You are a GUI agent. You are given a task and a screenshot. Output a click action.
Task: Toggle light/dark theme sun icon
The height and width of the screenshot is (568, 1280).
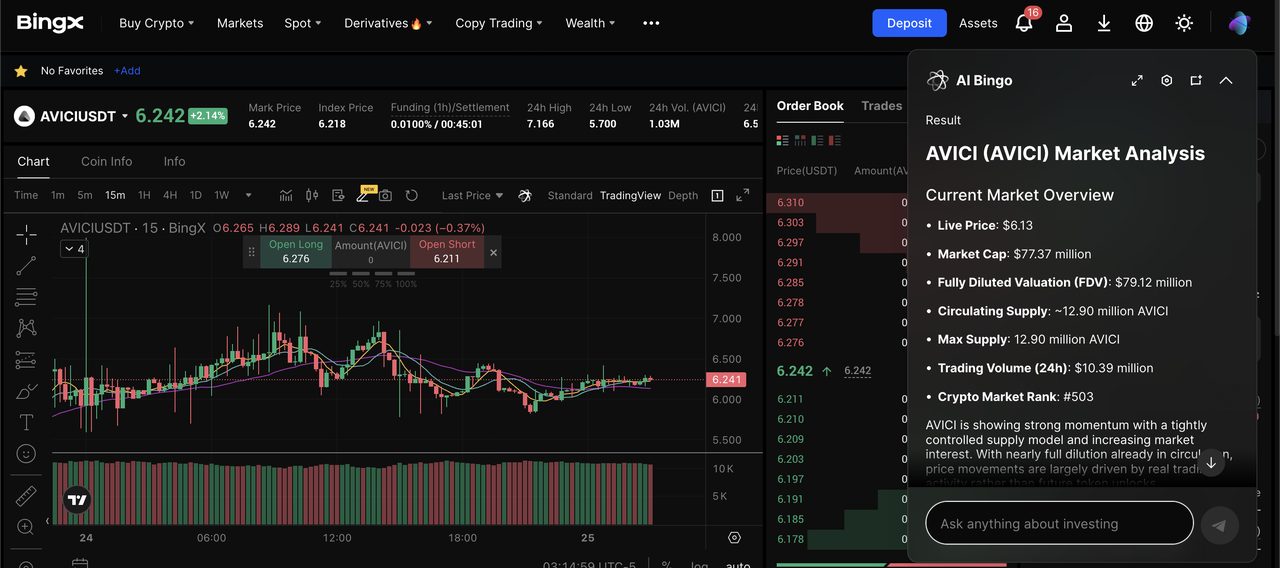[1184, 23]
